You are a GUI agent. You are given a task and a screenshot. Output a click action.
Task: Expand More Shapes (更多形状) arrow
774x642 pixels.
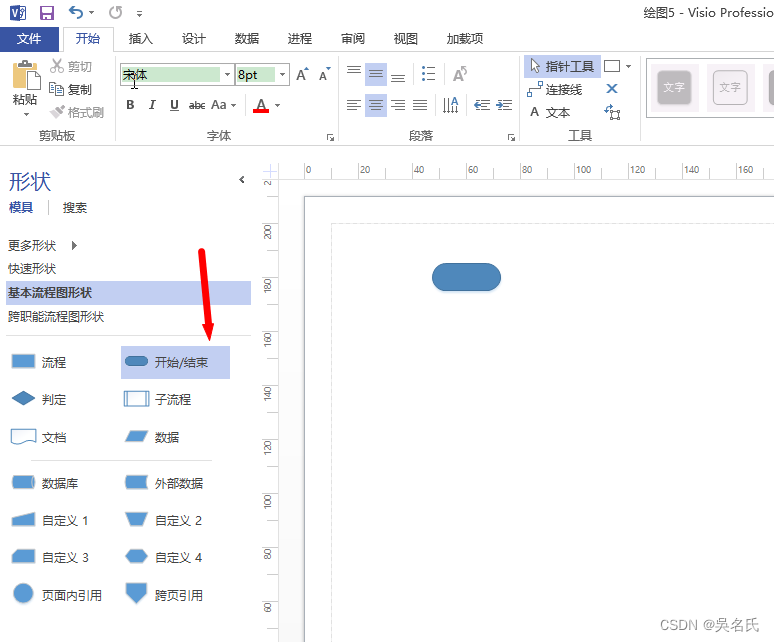point(74,245)
